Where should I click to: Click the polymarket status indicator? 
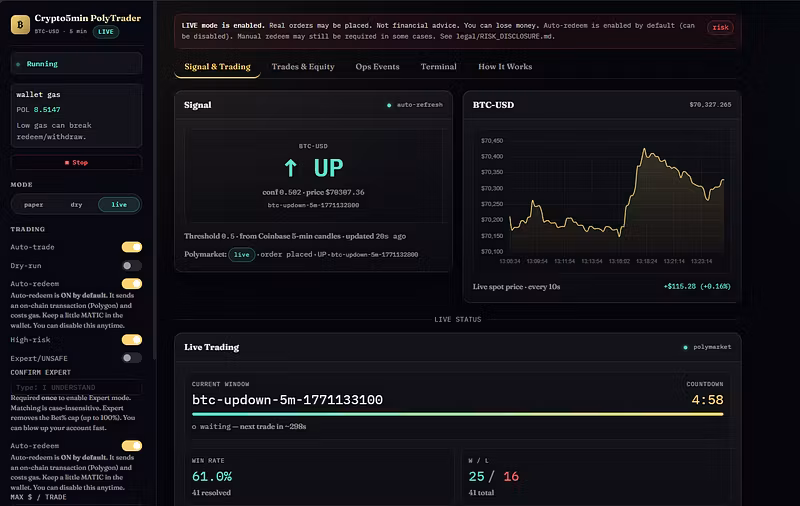[x=707, y=347]
